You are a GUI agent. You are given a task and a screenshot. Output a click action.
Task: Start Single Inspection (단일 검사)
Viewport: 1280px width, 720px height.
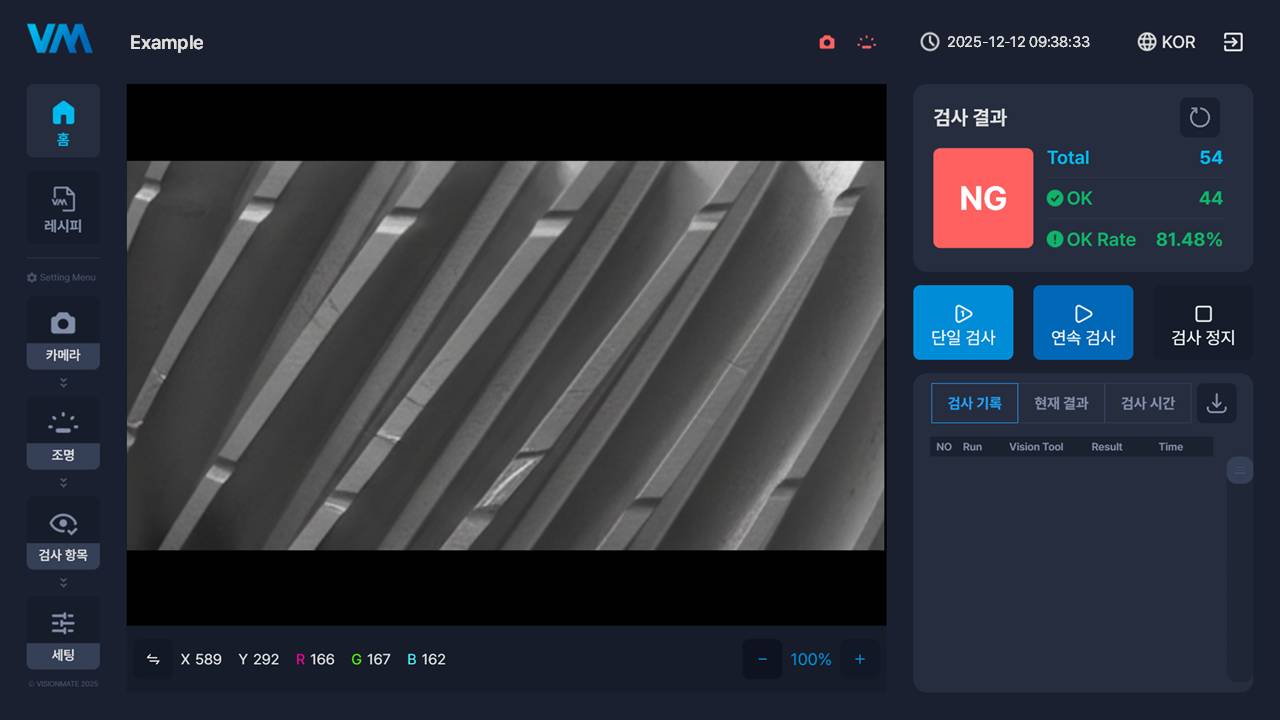coord(963,323)
